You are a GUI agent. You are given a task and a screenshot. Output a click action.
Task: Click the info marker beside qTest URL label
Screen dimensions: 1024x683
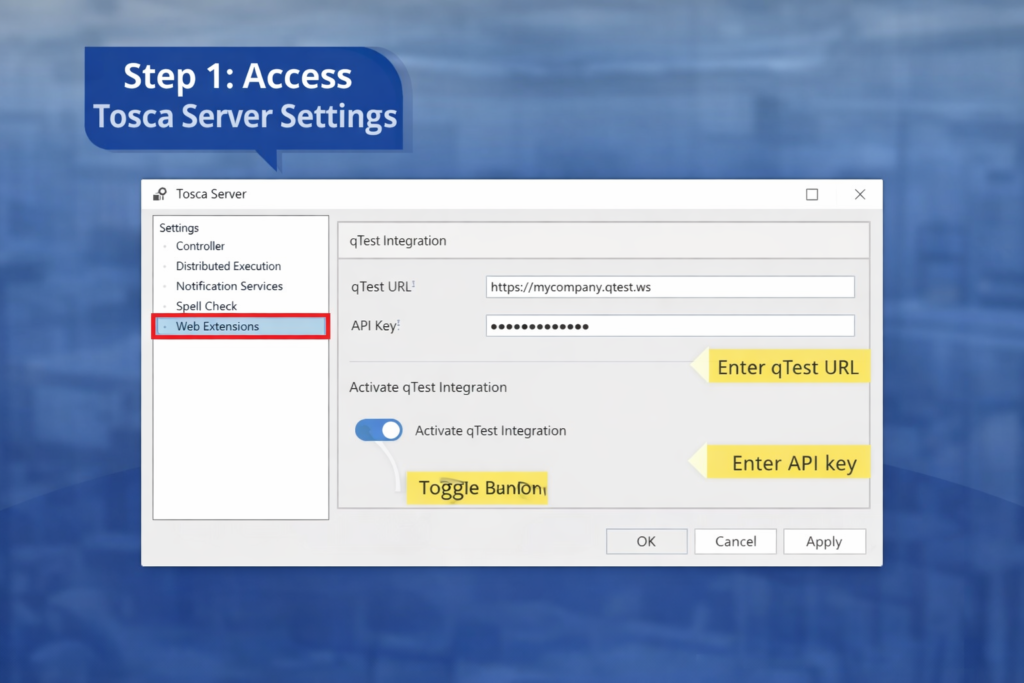(413, 283)
